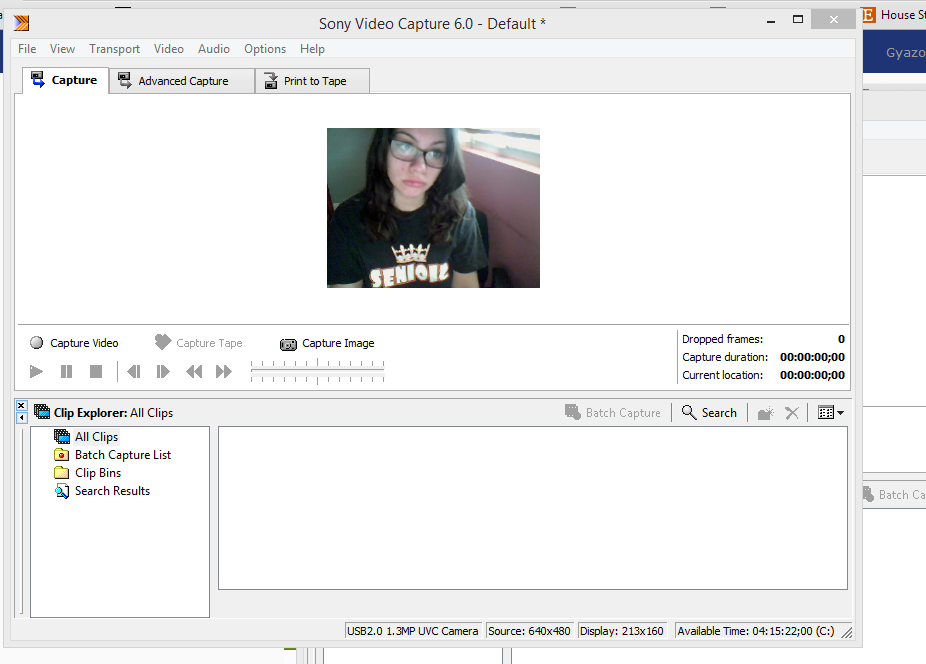Click the webcam preview image
This screenshot has height=664, width=926.
pyautogui.click(x=433, y=208)
